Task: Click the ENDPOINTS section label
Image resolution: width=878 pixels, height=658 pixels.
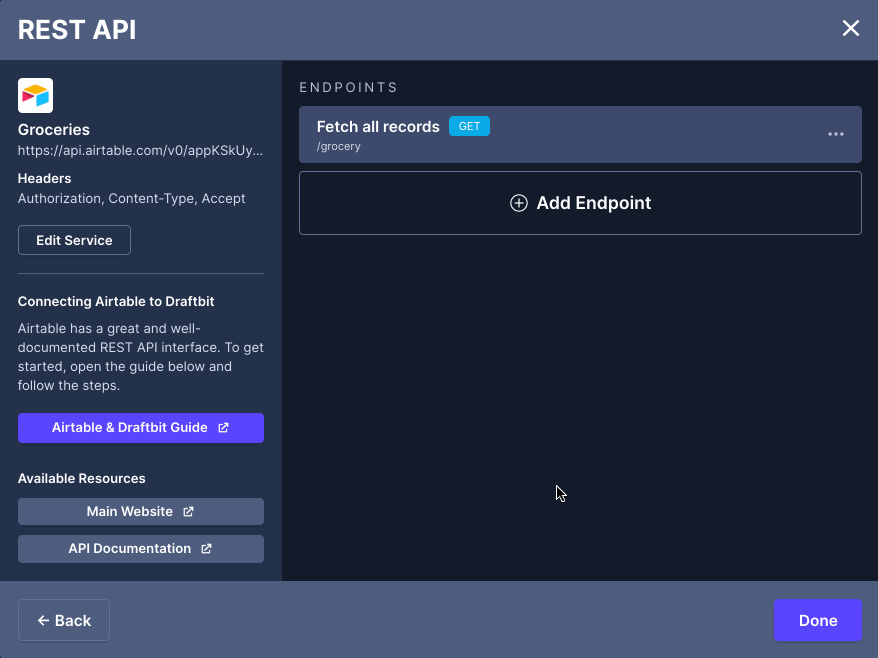Action: (x=348, y=88)
